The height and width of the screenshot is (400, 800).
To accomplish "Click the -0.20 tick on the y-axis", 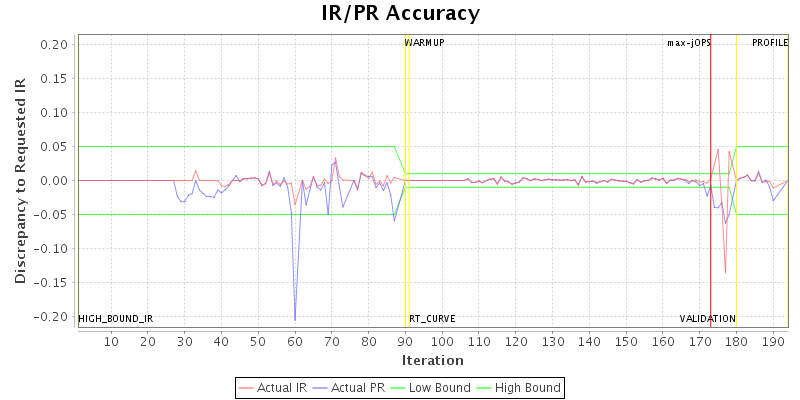I will tap(53, 317).
